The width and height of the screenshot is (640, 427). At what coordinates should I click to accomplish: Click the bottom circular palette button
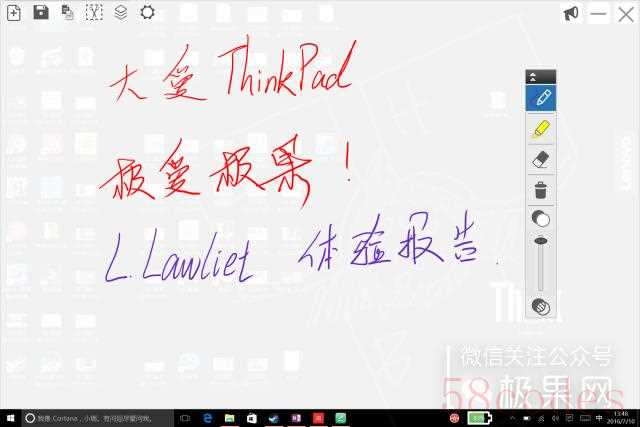541,305
